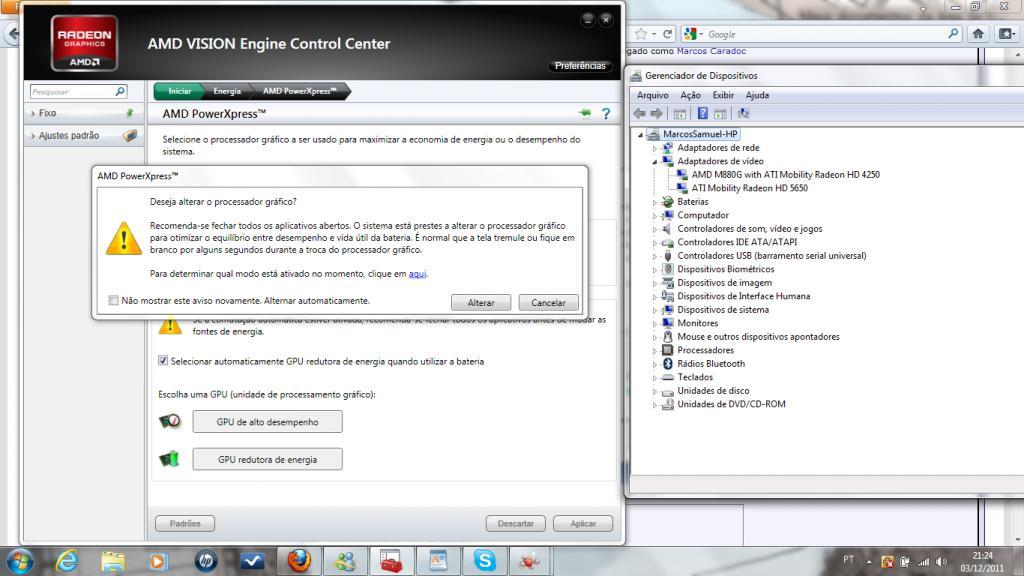Open Arquivo menu in Device Manager
The image size is (1024, 576).
[652, 95]
